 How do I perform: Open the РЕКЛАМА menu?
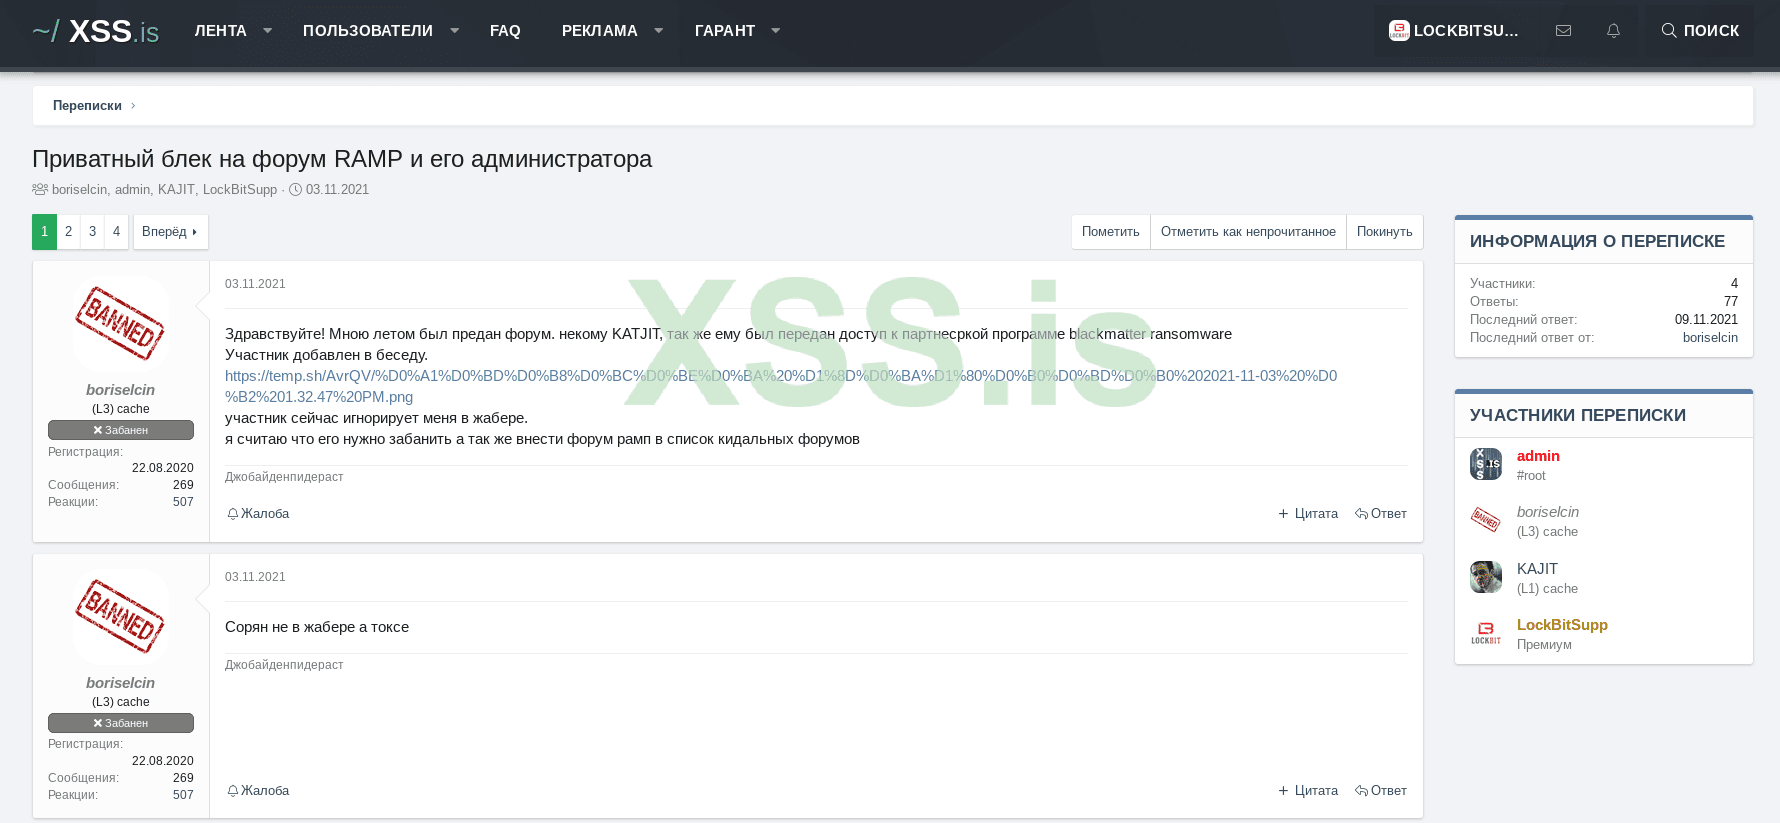pos(599,31)
